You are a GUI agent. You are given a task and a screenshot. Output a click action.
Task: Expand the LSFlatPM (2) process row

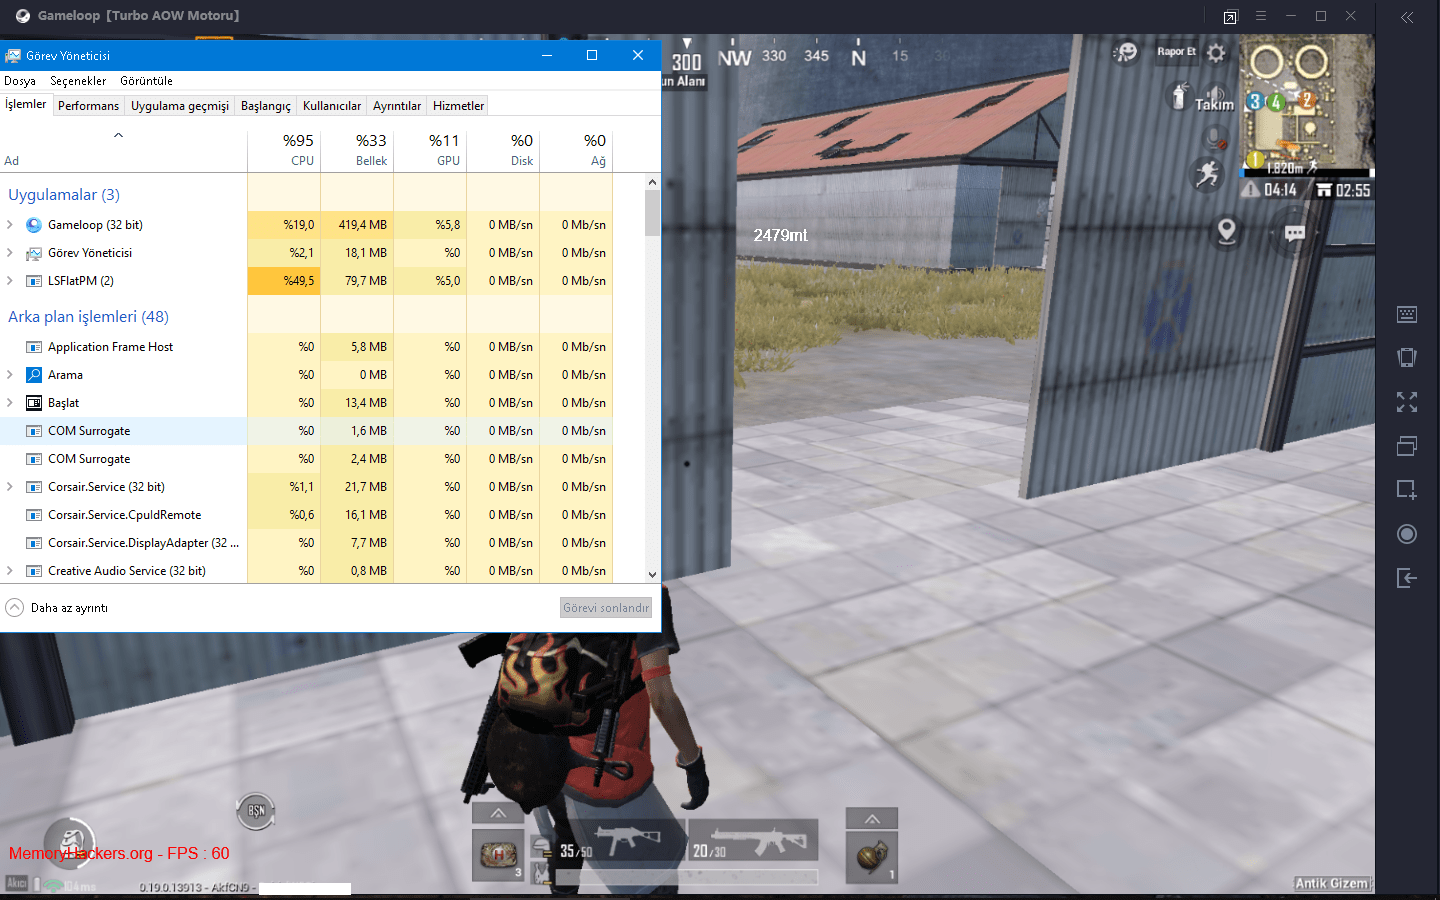coord(10,281)
